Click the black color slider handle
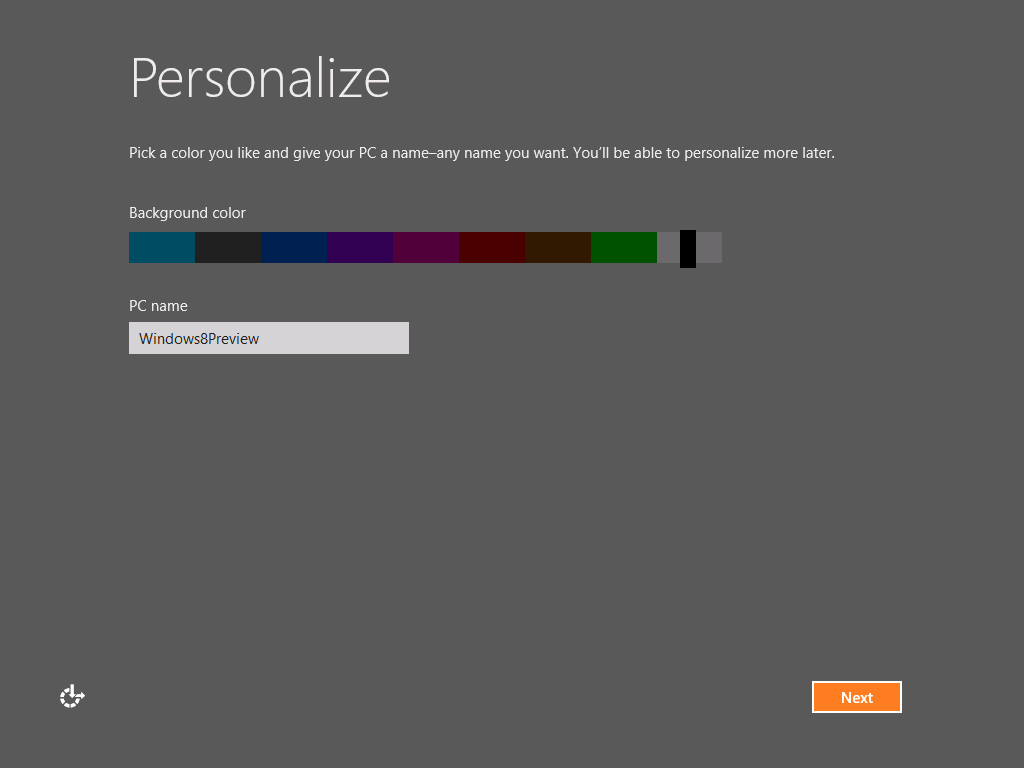 (688, 248)
